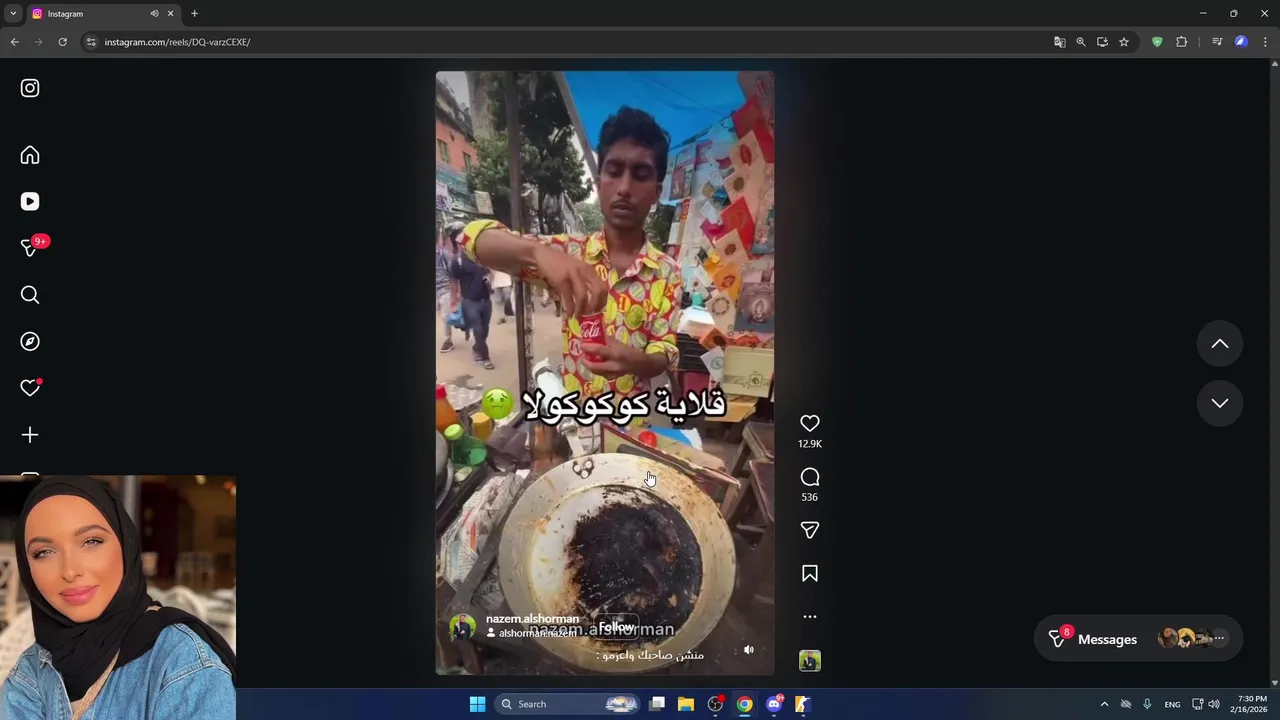Open Discord from the taskbar
Screen dimensions: 1280x720
pyautogui.click(x=774, y=704)
